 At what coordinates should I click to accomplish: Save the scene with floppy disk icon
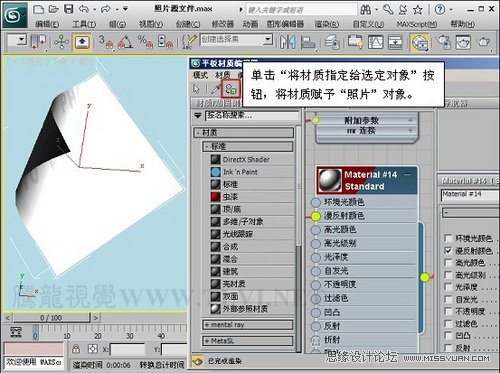pos(69,9)
